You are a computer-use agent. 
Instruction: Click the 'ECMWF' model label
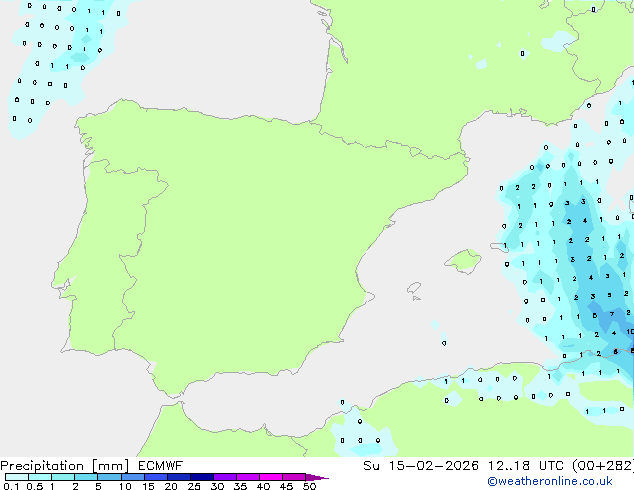click(161, 466)
